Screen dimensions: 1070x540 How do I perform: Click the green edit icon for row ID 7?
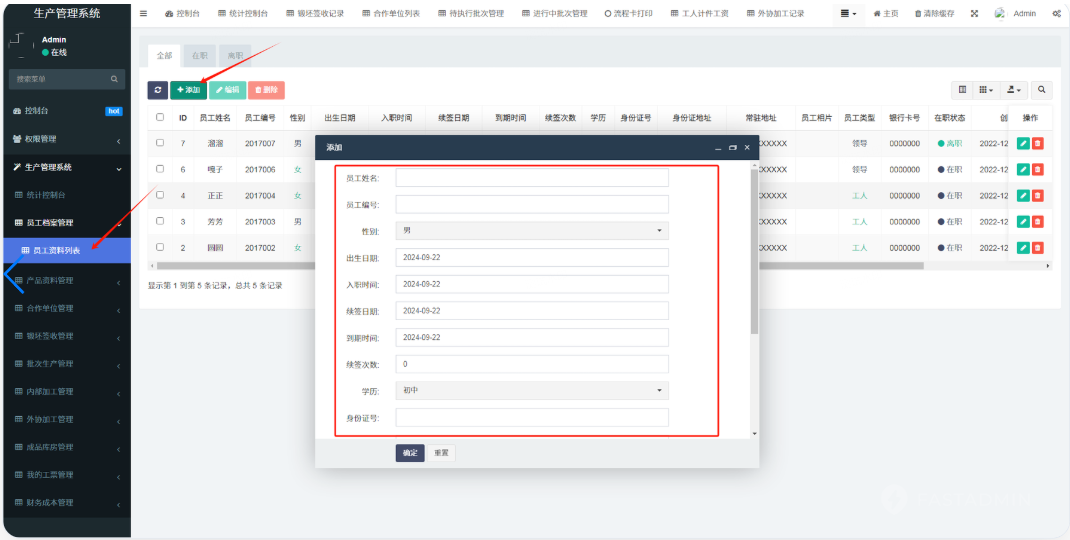(x=1023, y=143)
